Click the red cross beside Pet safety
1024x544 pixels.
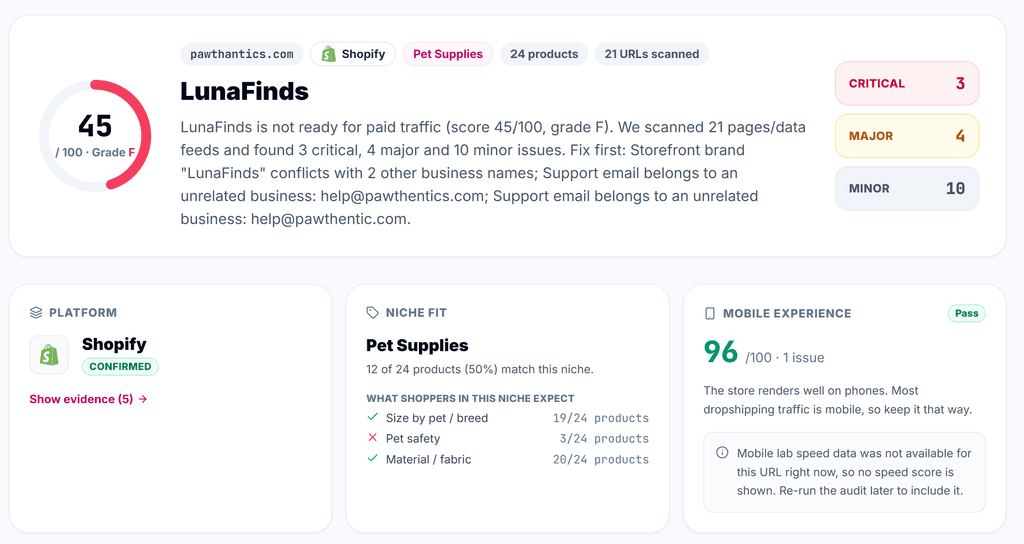(x=372, y=438)
